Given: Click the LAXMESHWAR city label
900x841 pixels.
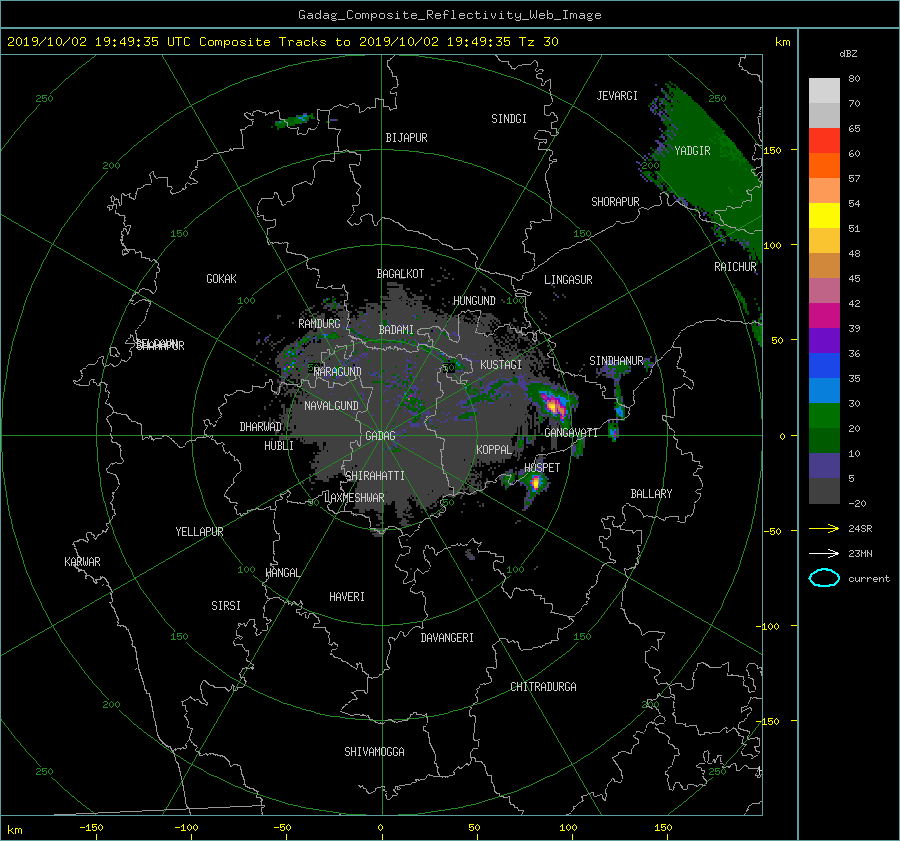Looking at the screenshot, I should click(354, 498).
